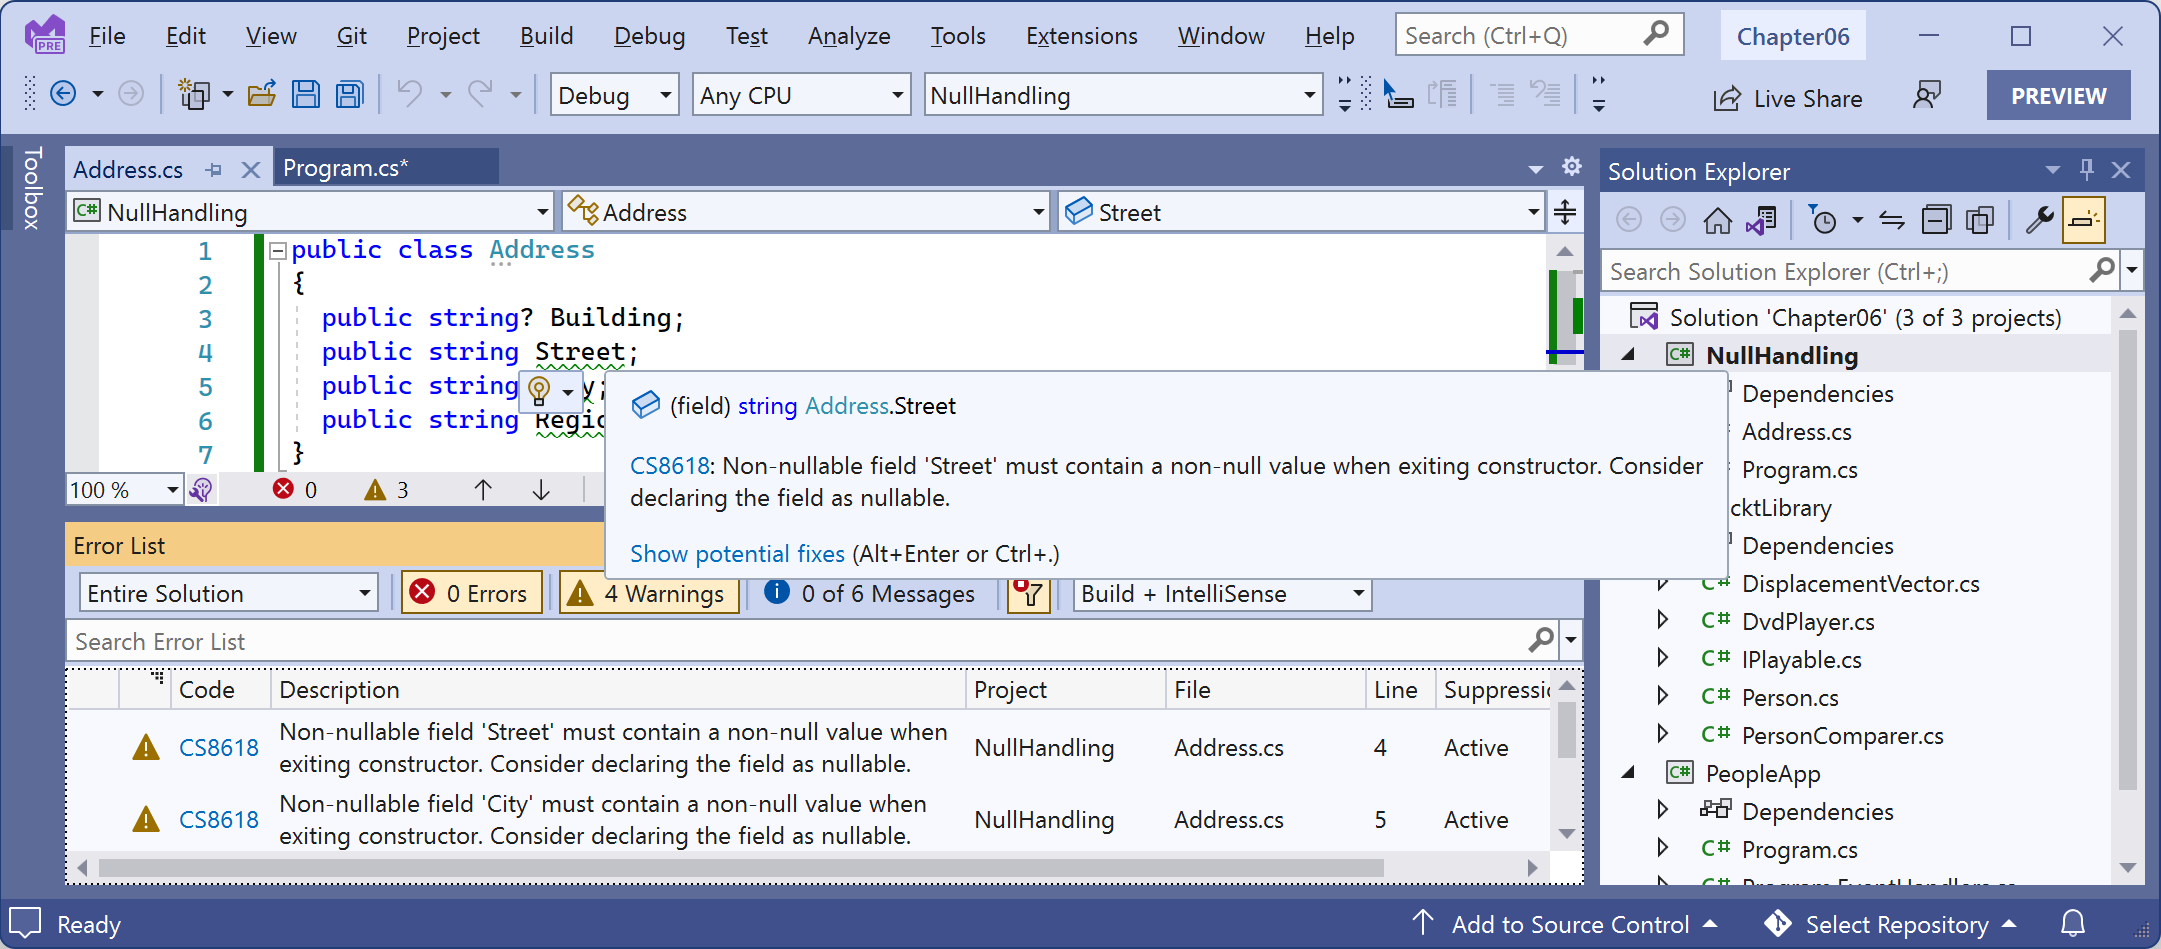Click the split editor window icon
Viewport: 2161px width, 949px height.
pyautogui.click(x=1565, y=212)
